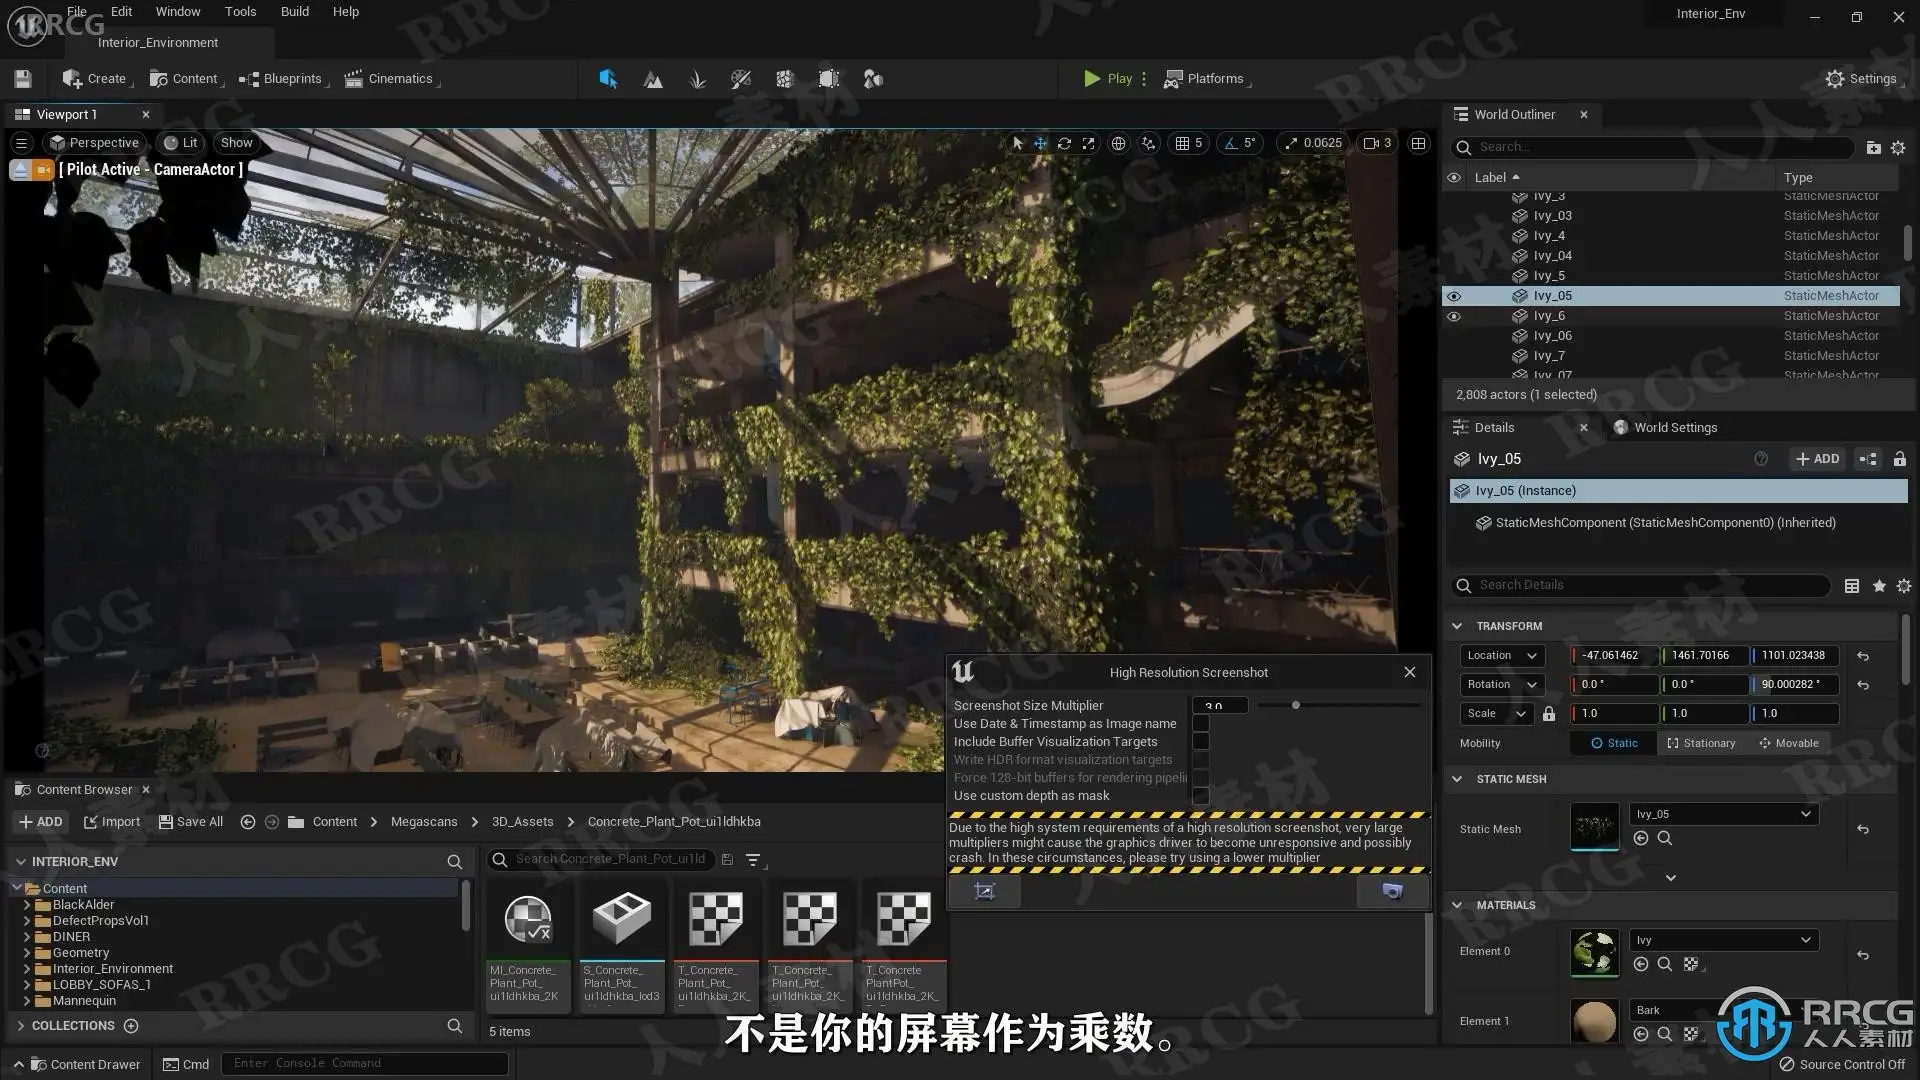Set Mobility to Movable
This screenshot has width=1920, height=1080.
coord(1789,743)
